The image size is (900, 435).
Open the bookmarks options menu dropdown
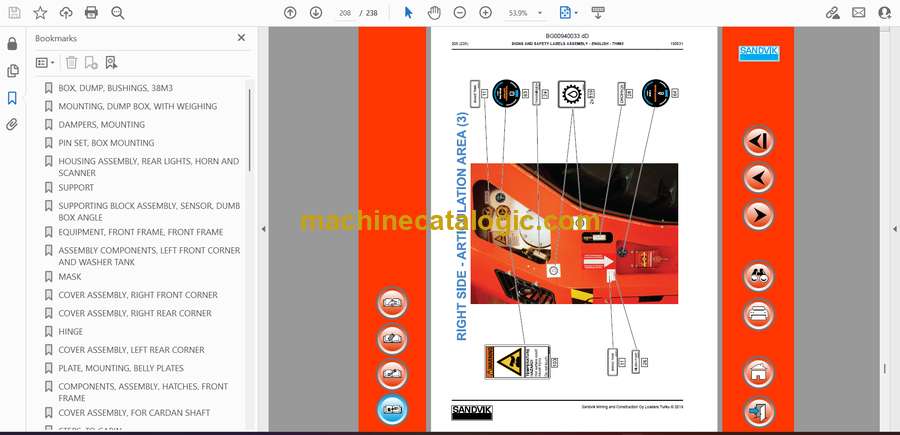tap(45, 63)
